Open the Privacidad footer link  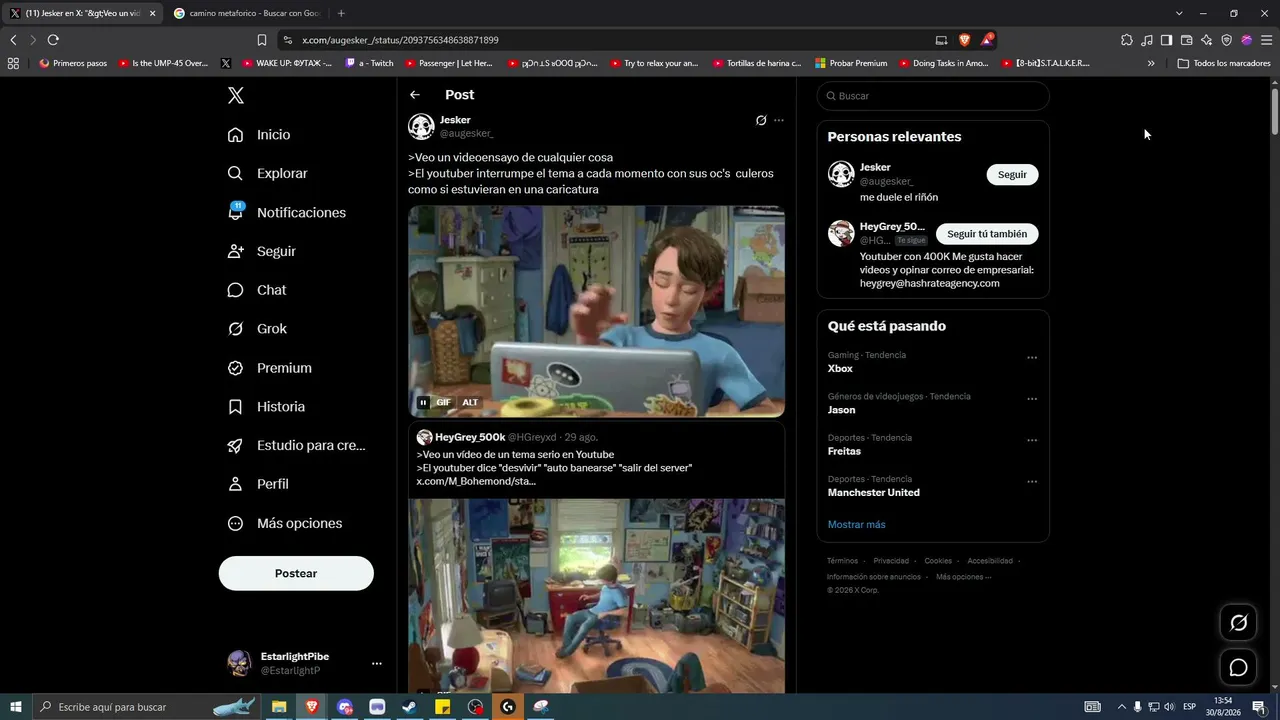tap(891, 561)
